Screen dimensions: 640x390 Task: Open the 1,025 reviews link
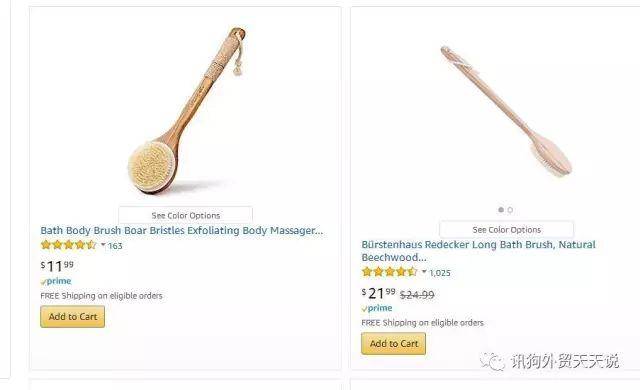440,273
